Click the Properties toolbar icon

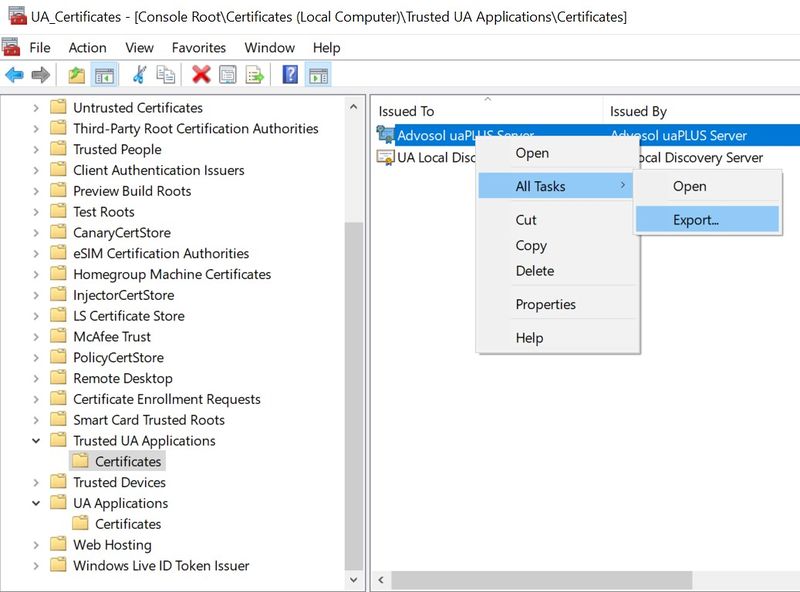228,75
